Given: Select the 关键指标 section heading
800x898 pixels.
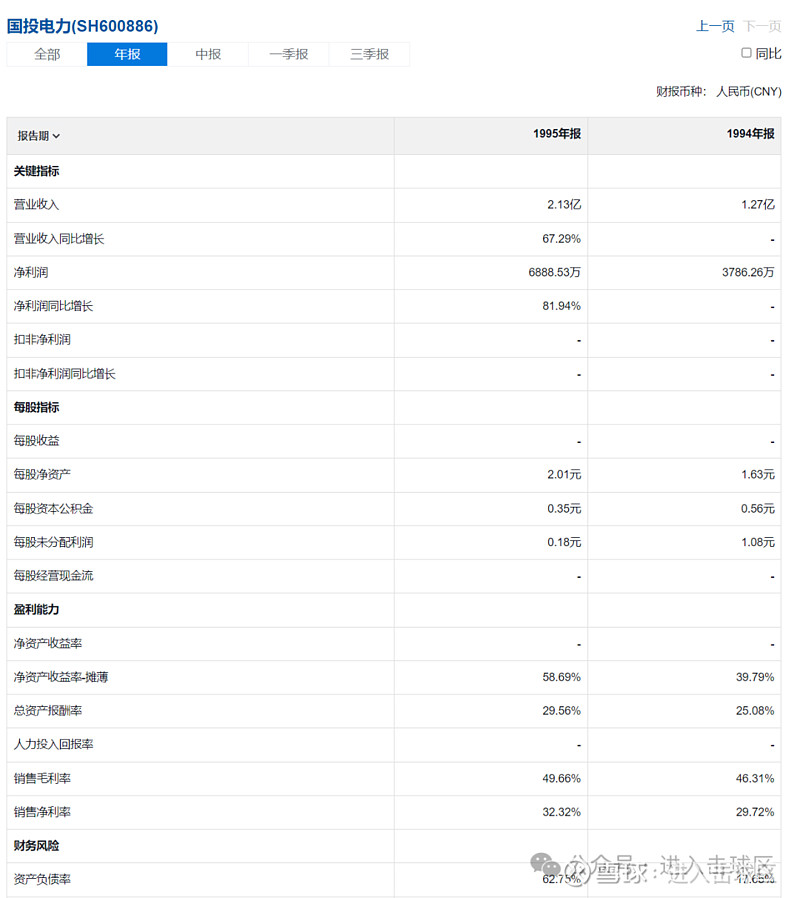Looking at the screenshot, I should click(37, 171).
